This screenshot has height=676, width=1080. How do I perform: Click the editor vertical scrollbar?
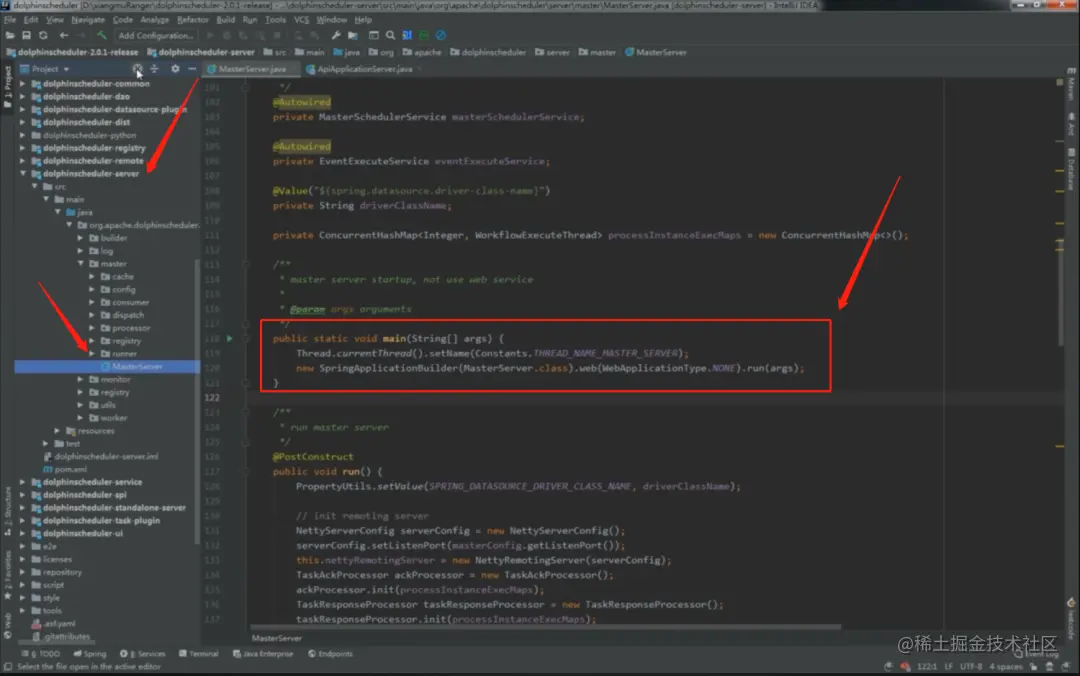click(x=1060, y=289)
